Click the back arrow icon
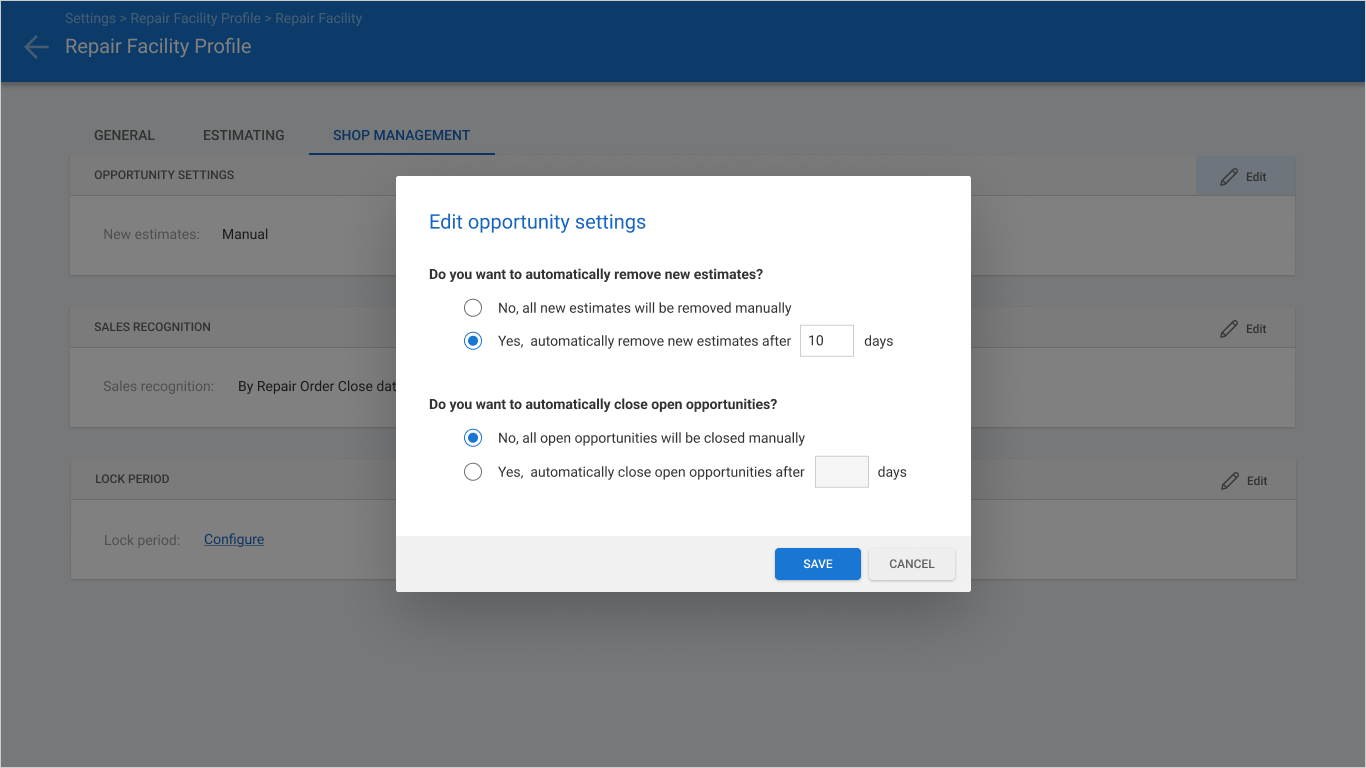This screenshot has width=1366, height=768. [36, 47]
